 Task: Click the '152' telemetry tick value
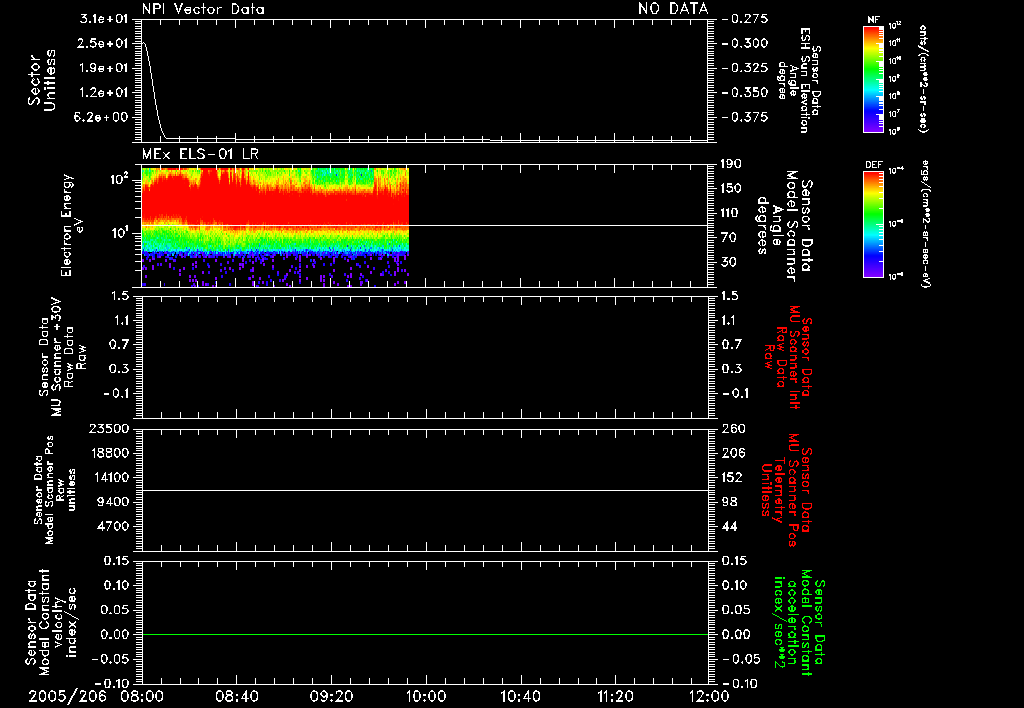pyautogui.click(x=732, y=477)
